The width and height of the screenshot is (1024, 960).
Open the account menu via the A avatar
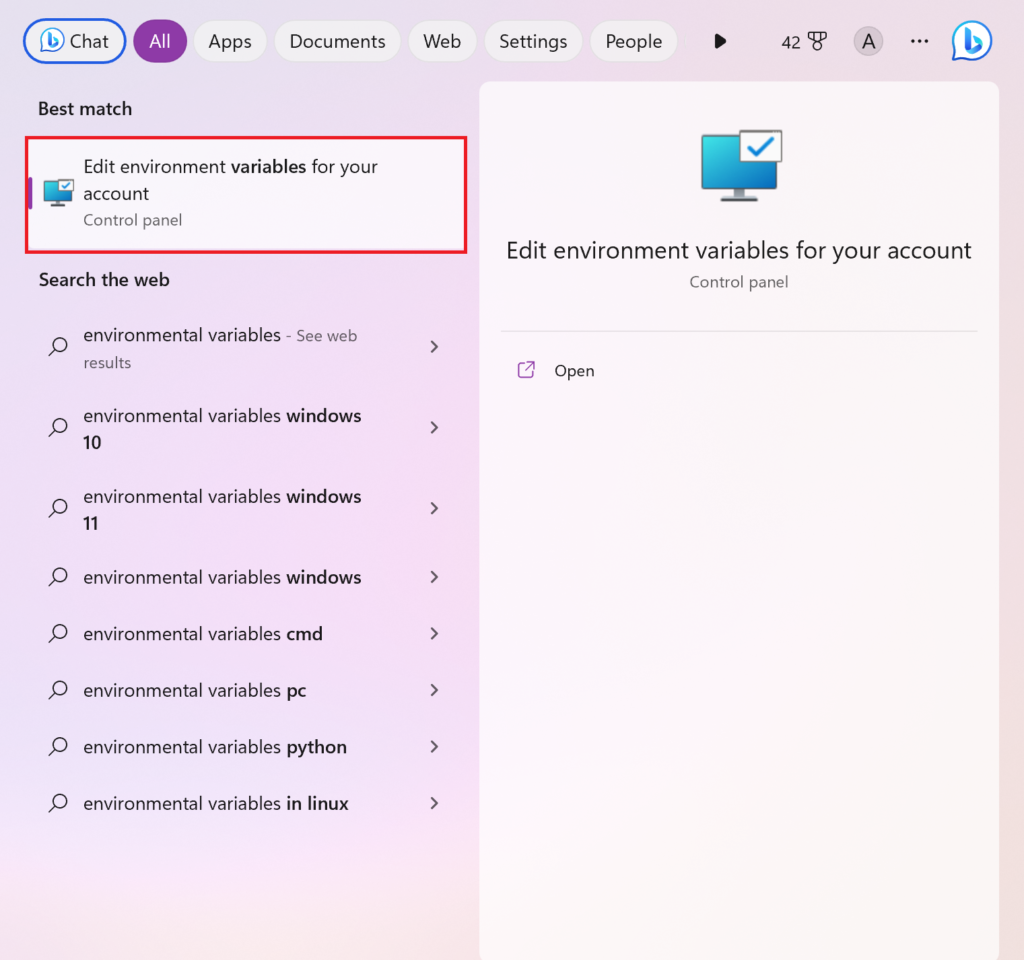point(868,41)
